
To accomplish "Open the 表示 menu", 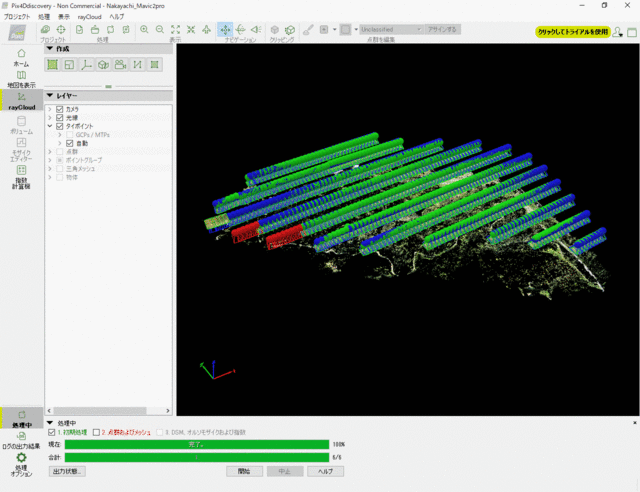I will coord(64,17).
